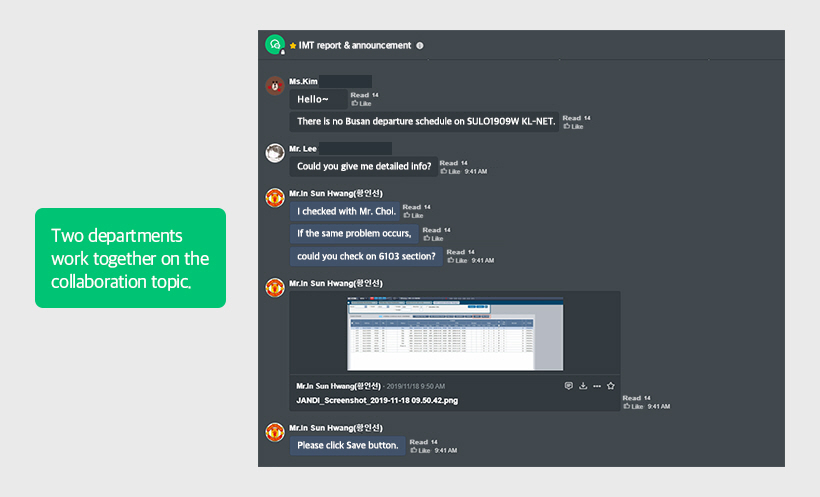Click the green topic room icon
This screenshot has width=820, height=497.
(x=275, y=44)
